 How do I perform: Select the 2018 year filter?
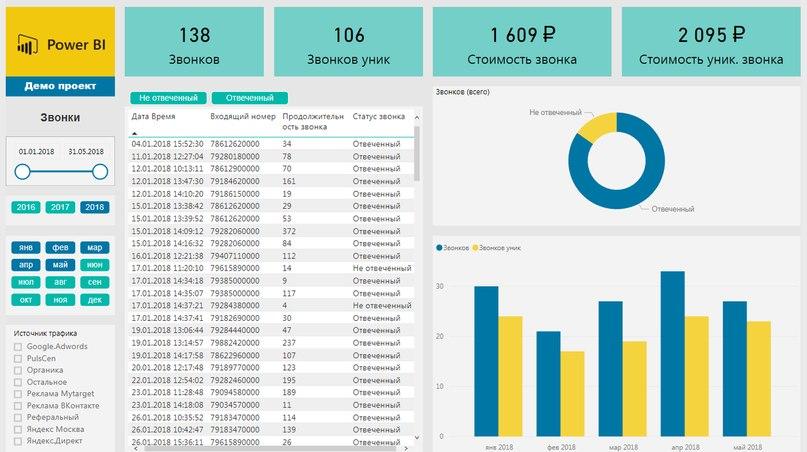click(x=95, y=207)
